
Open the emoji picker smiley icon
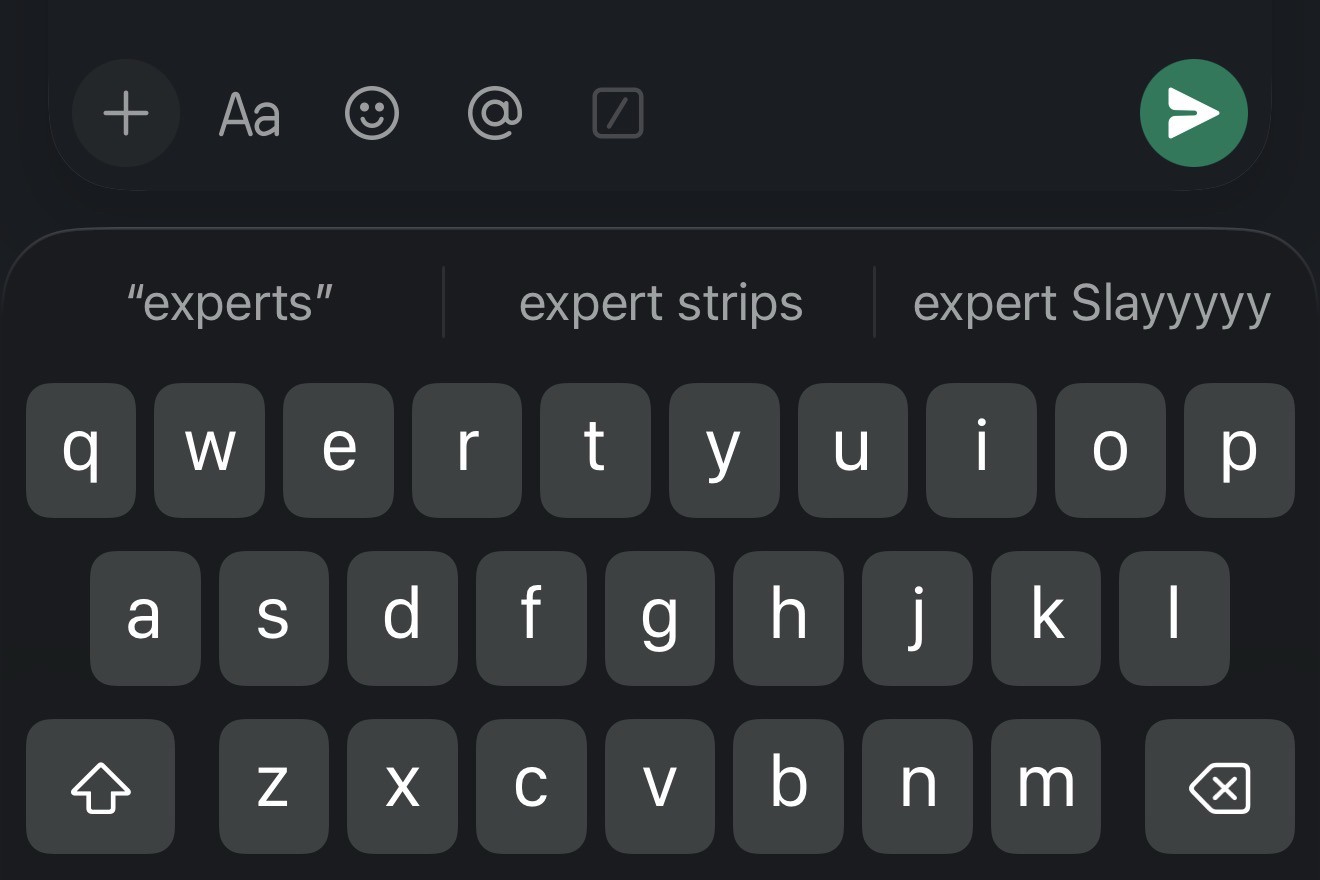372,114
